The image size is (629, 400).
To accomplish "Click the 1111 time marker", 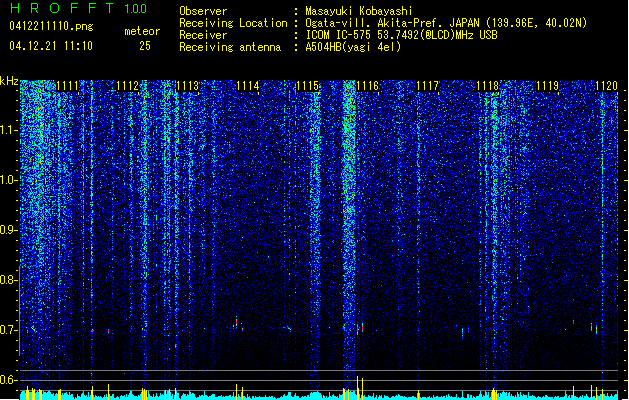I will tap(68, 86).
